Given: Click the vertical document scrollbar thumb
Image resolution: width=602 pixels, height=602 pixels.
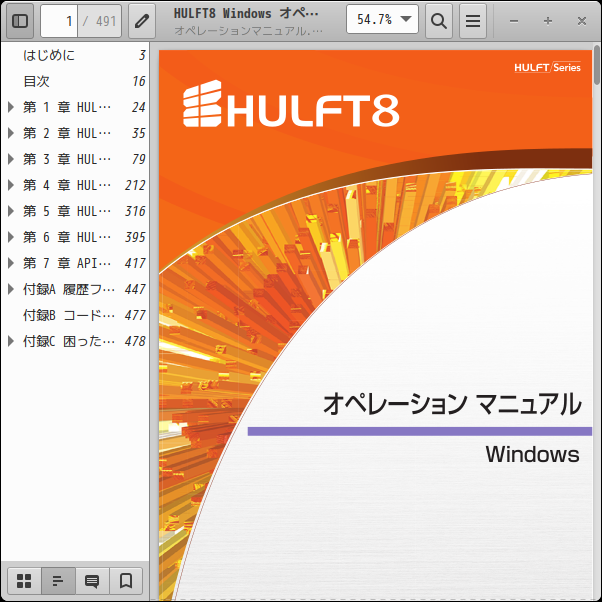Looking at the screenshot, I should pyautogui.click(x=597, y=64).
